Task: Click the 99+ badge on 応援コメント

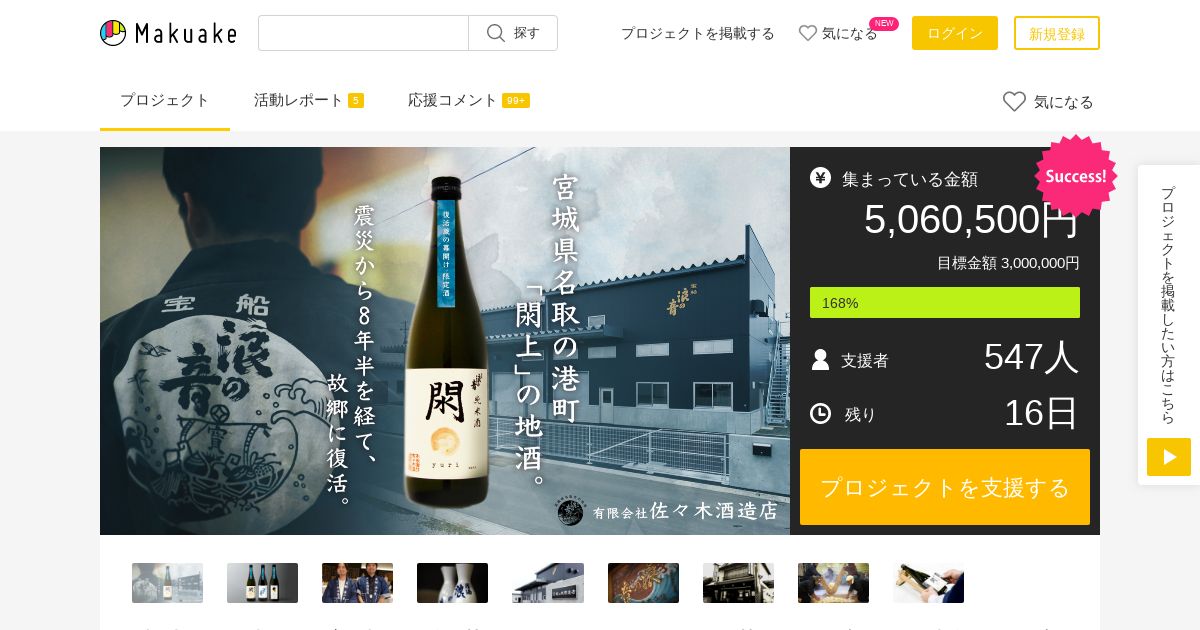Action: coord(516,101)
